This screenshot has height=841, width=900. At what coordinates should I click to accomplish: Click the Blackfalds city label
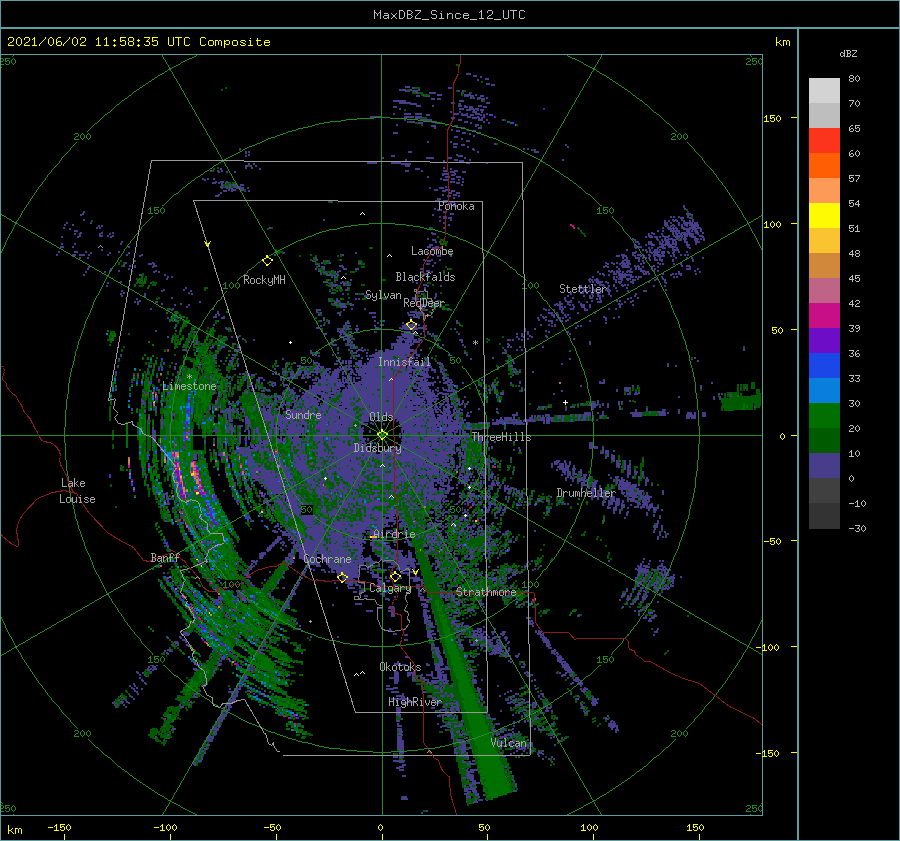tap(425, 277)
